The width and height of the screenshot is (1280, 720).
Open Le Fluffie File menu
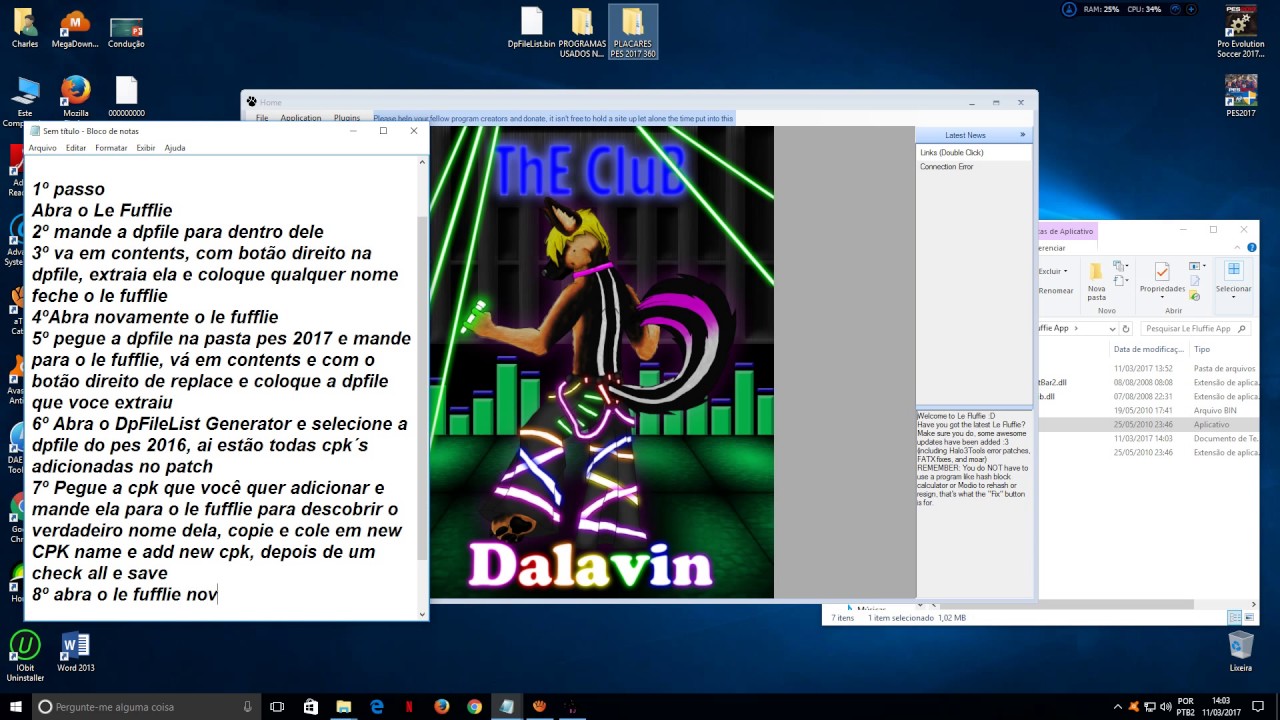point(262,118)
